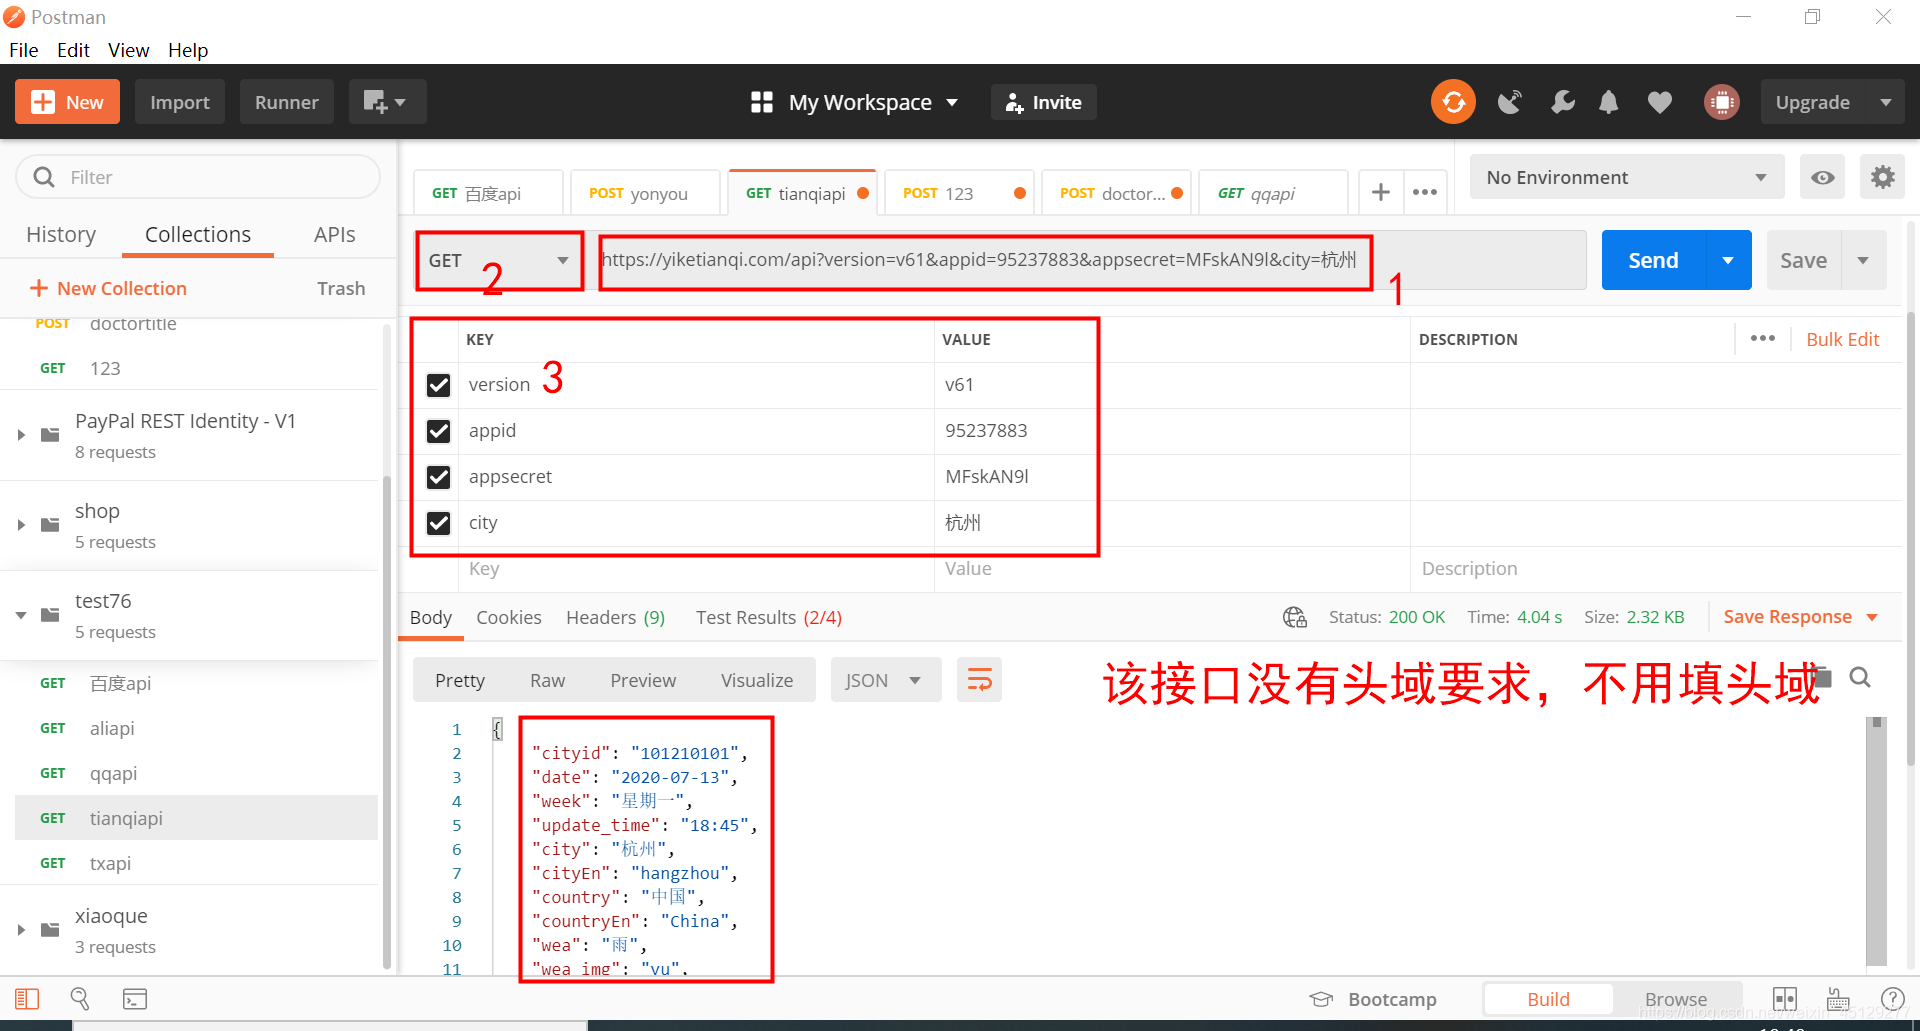Open the Send button dropdown arrow

click(1728, 260)
